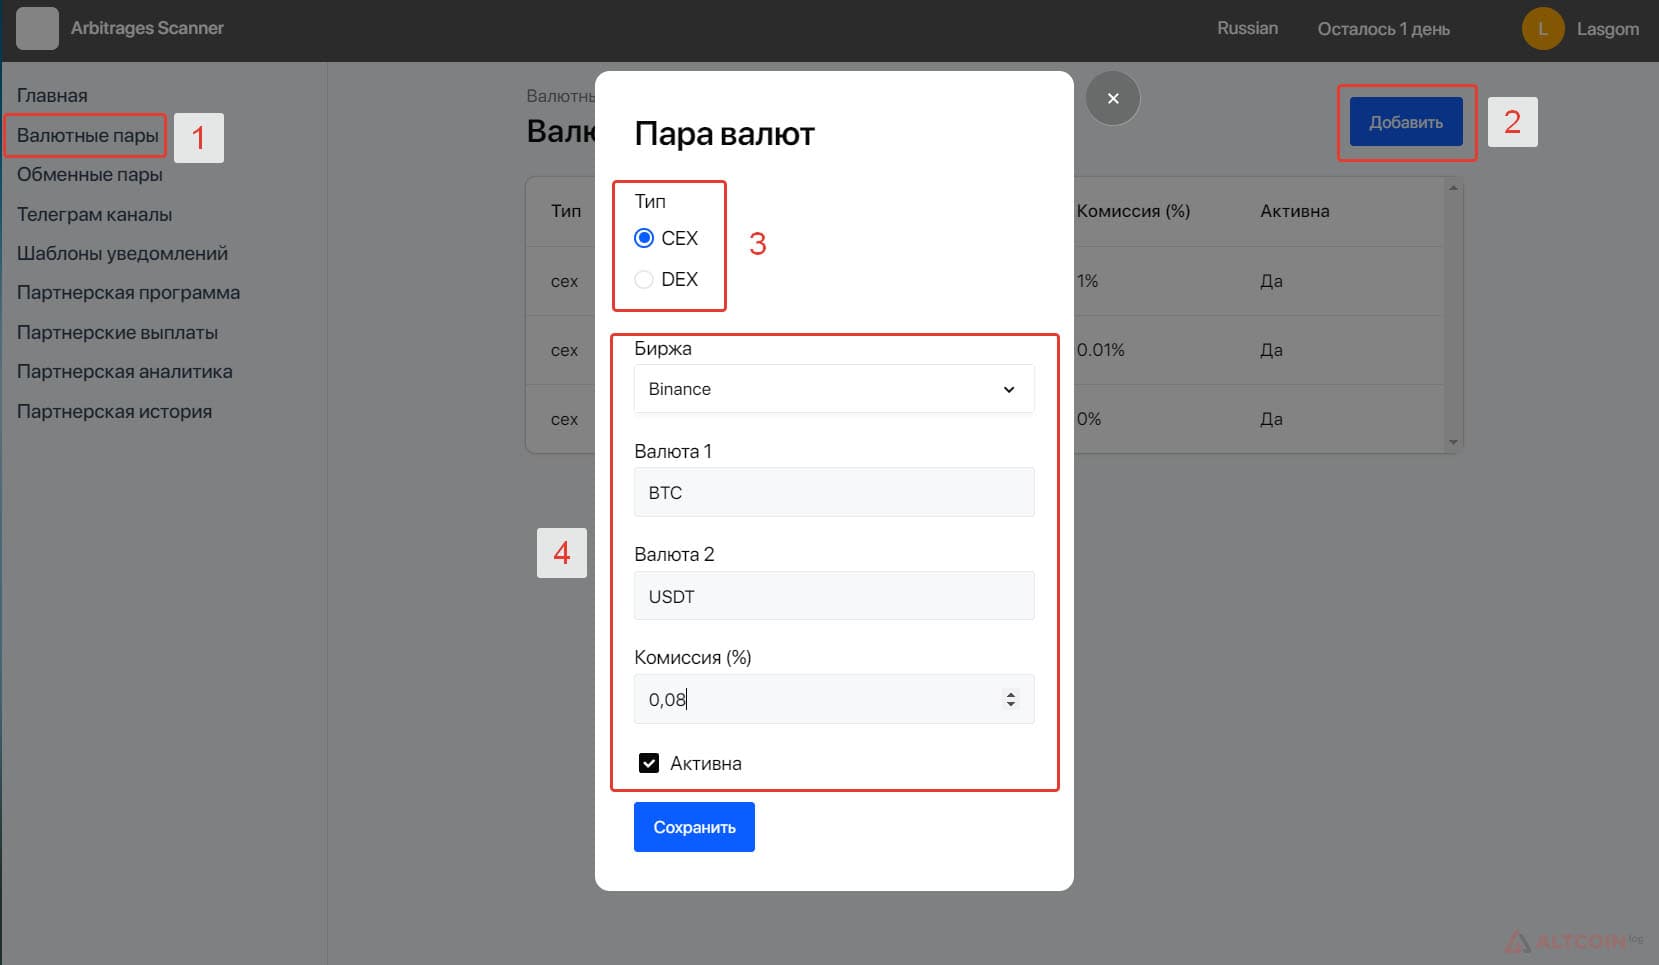Image resolution: width=1659 pixels, height=965 pixels.
Task: Switch language via Russian selector
Action: (x=1247, y=28)
